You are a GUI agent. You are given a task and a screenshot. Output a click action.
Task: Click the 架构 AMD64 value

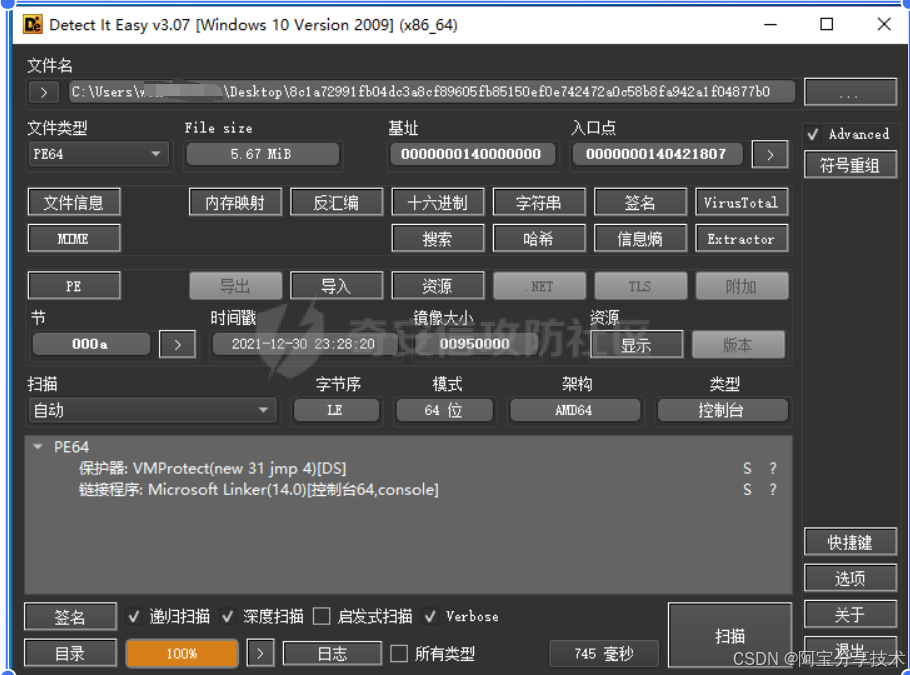(575, 410)
